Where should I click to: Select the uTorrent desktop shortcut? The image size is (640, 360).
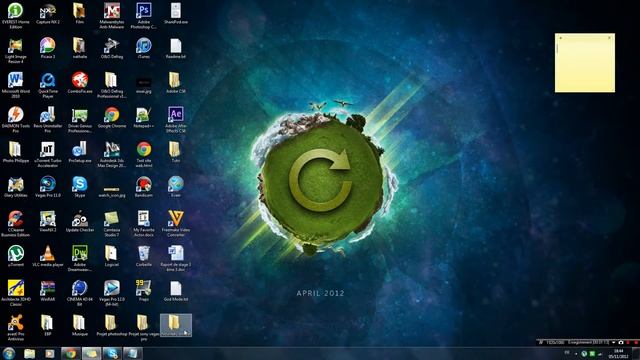[16, 256]
